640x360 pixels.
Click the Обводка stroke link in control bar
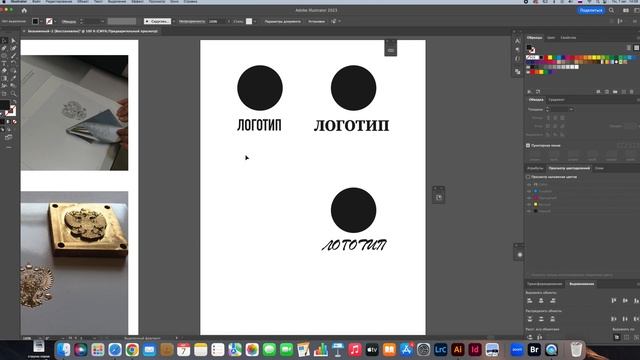coord(69,21)
